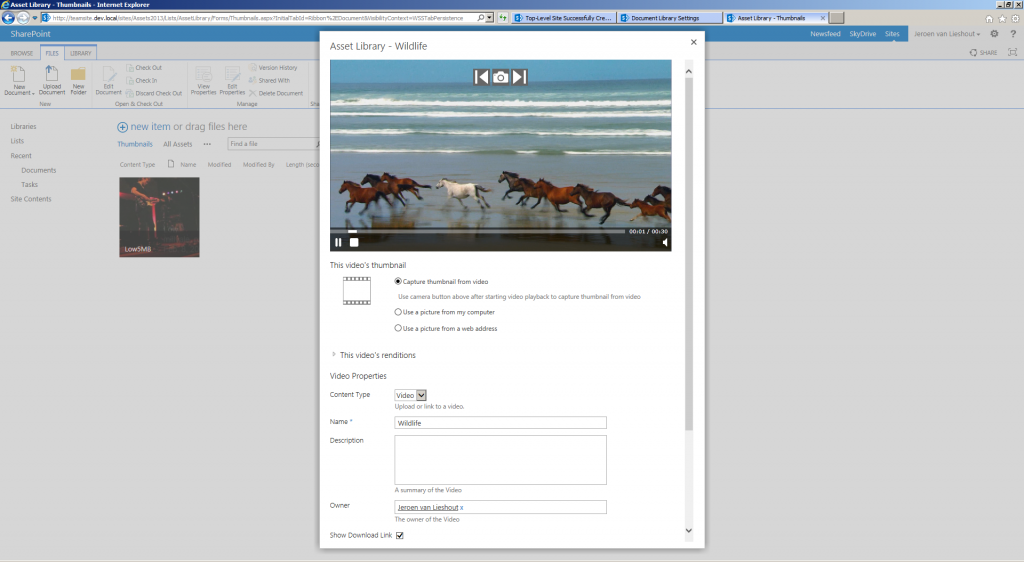Switch to the BROWSE ribbon tab
Screen dimensions: 1024x562
[x=22, y=53]
